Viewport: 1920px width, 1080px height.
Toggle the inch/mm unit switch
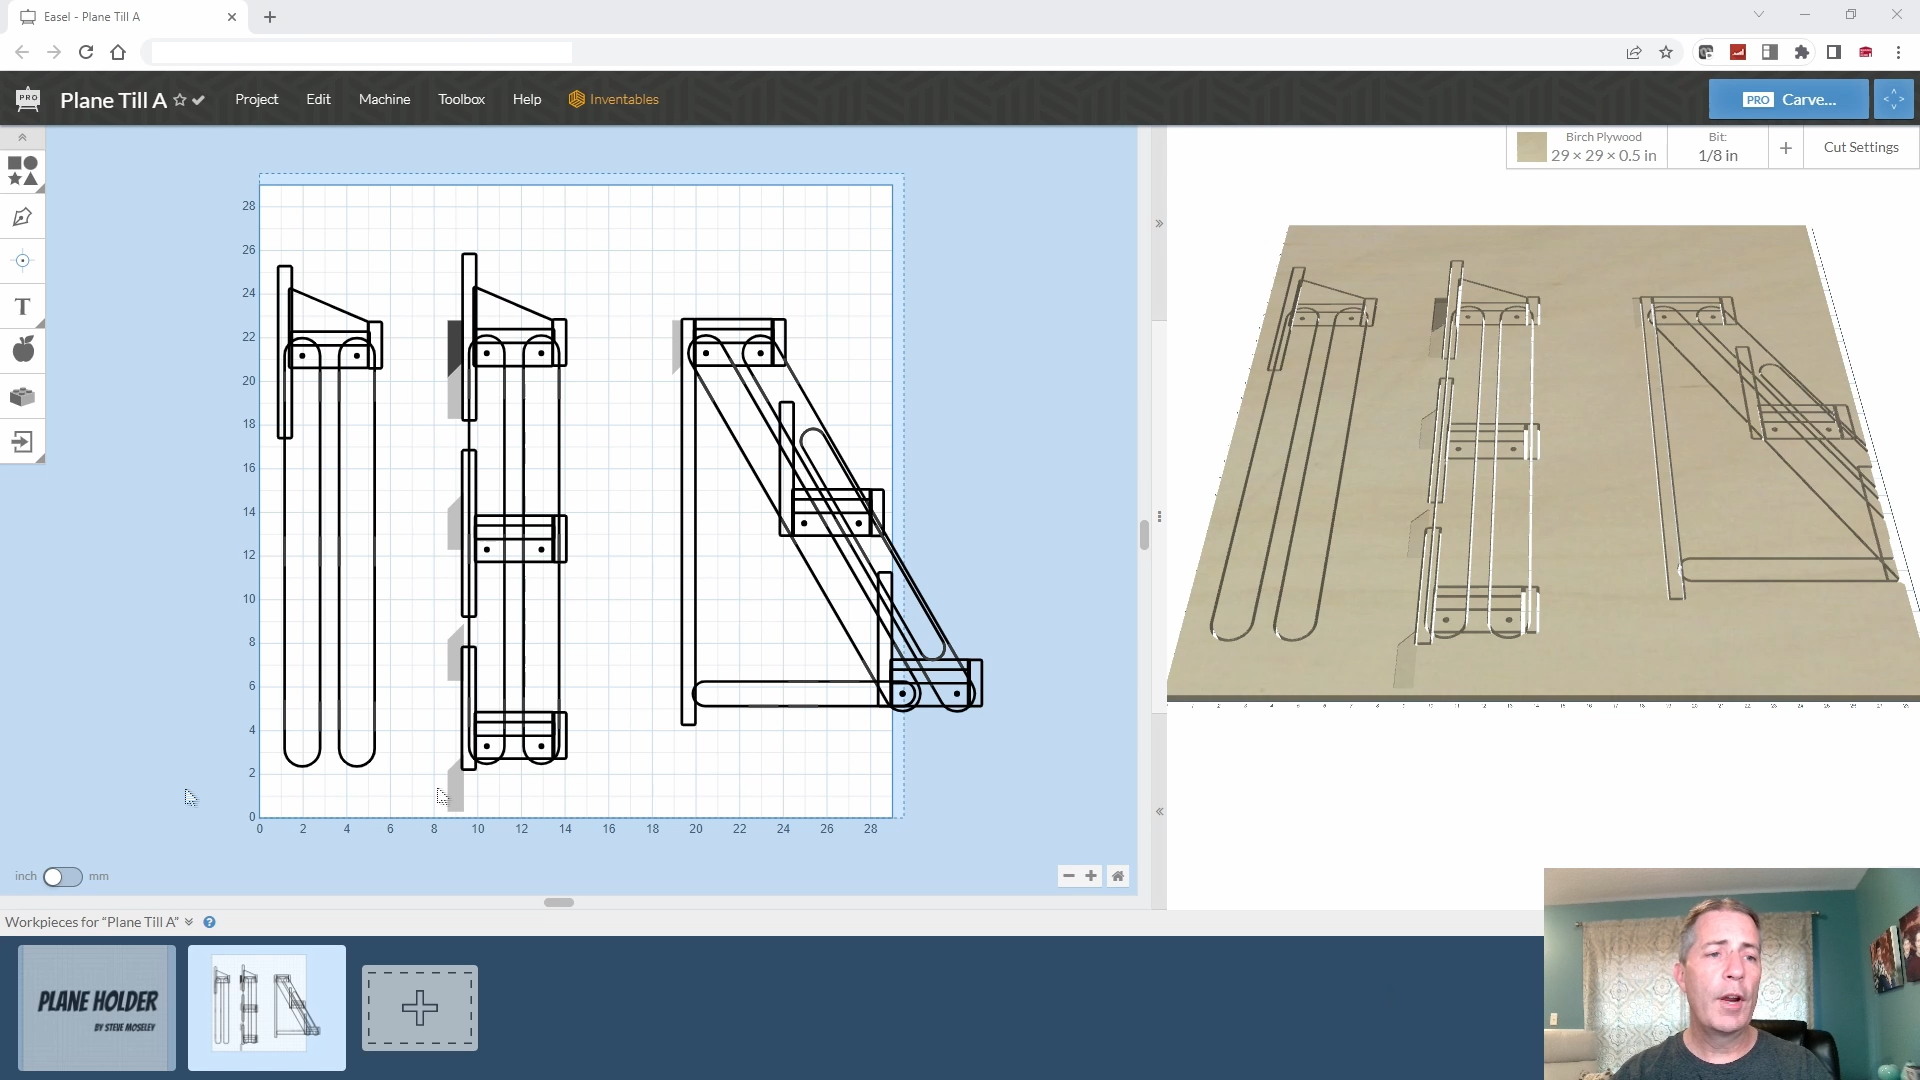click(62, 877)
